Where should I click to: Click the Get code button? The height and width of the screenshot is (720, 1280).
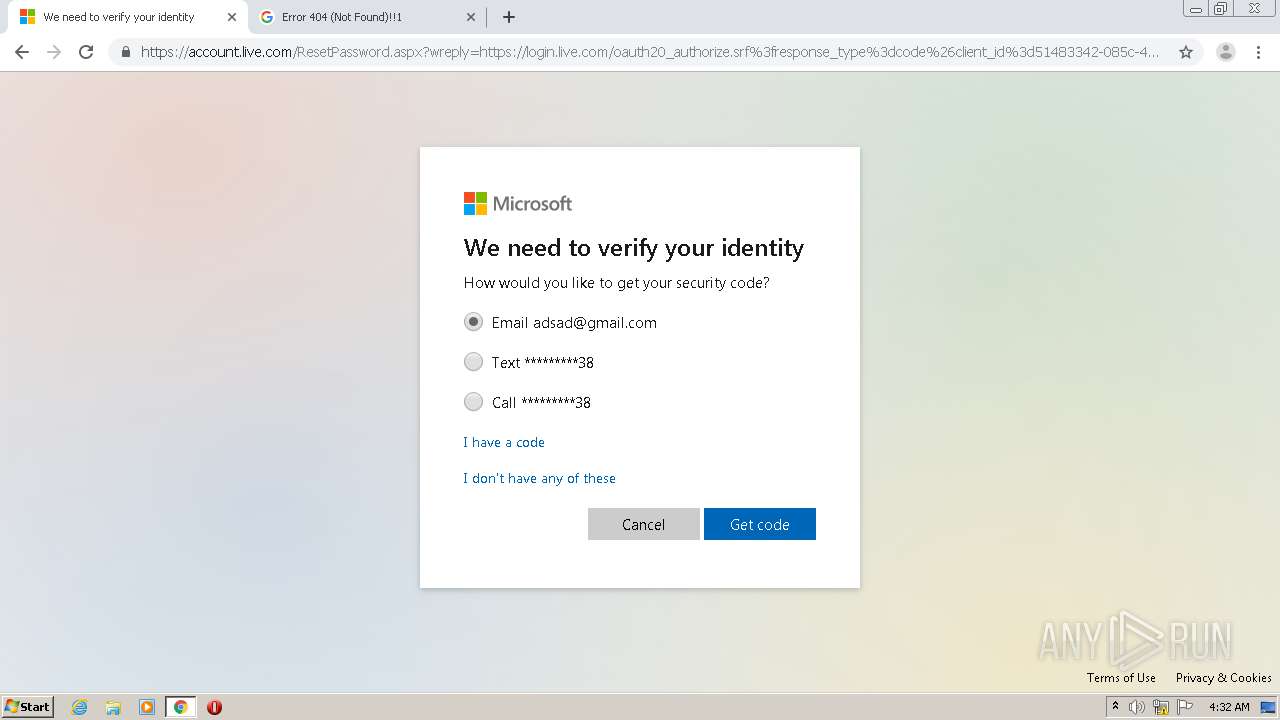760,524
